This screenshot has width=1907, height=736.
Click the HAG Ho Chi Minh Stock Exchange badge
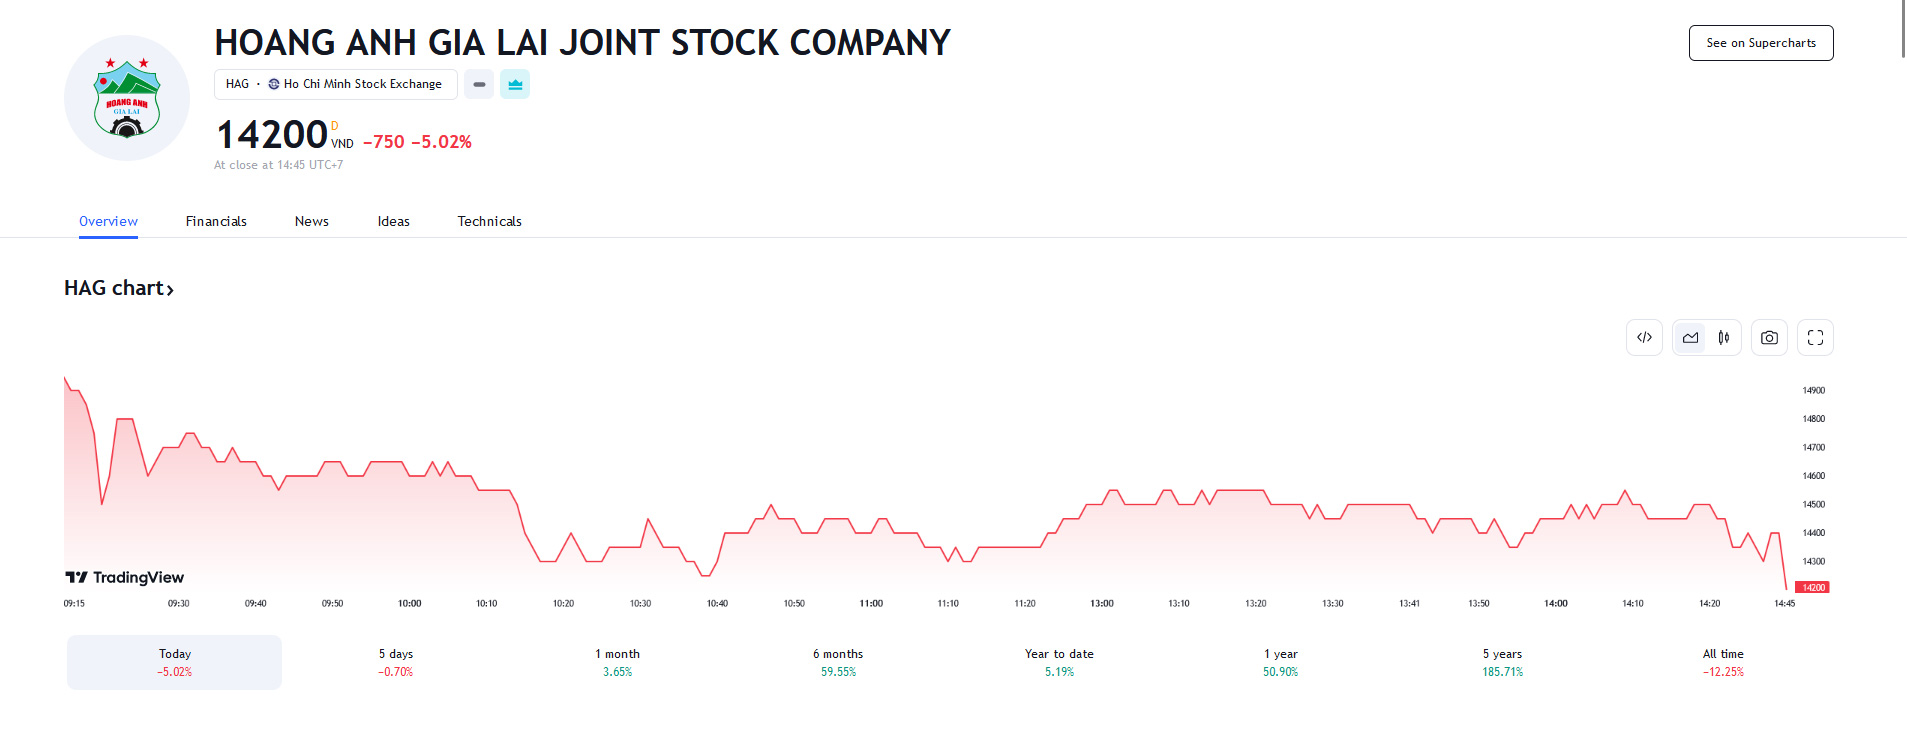[335, 85]
